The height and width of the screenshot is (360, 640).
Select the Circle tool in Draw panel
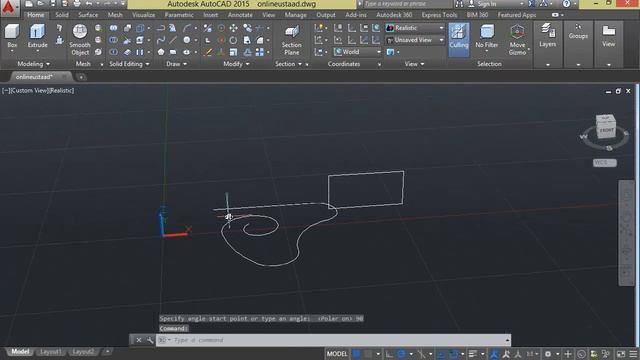[x=187, y=40]
